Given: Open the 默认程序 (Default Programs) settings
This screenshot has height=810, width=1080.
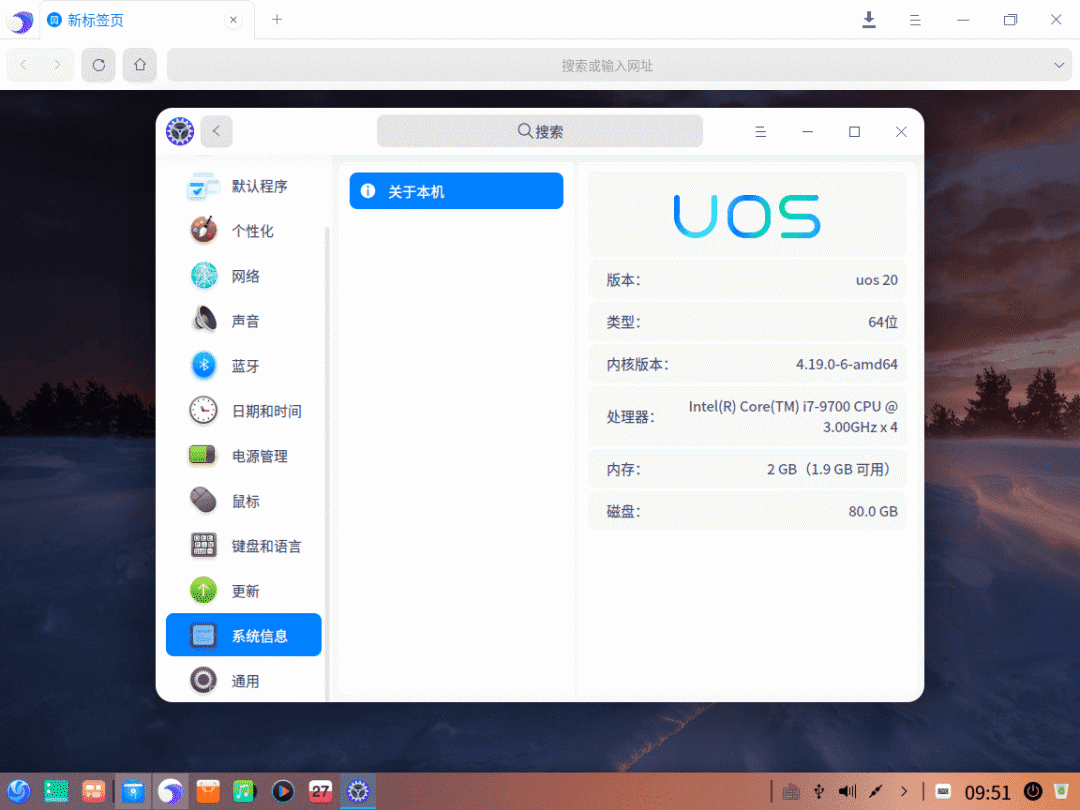Looking at the screenshot, I should point(250,186).
